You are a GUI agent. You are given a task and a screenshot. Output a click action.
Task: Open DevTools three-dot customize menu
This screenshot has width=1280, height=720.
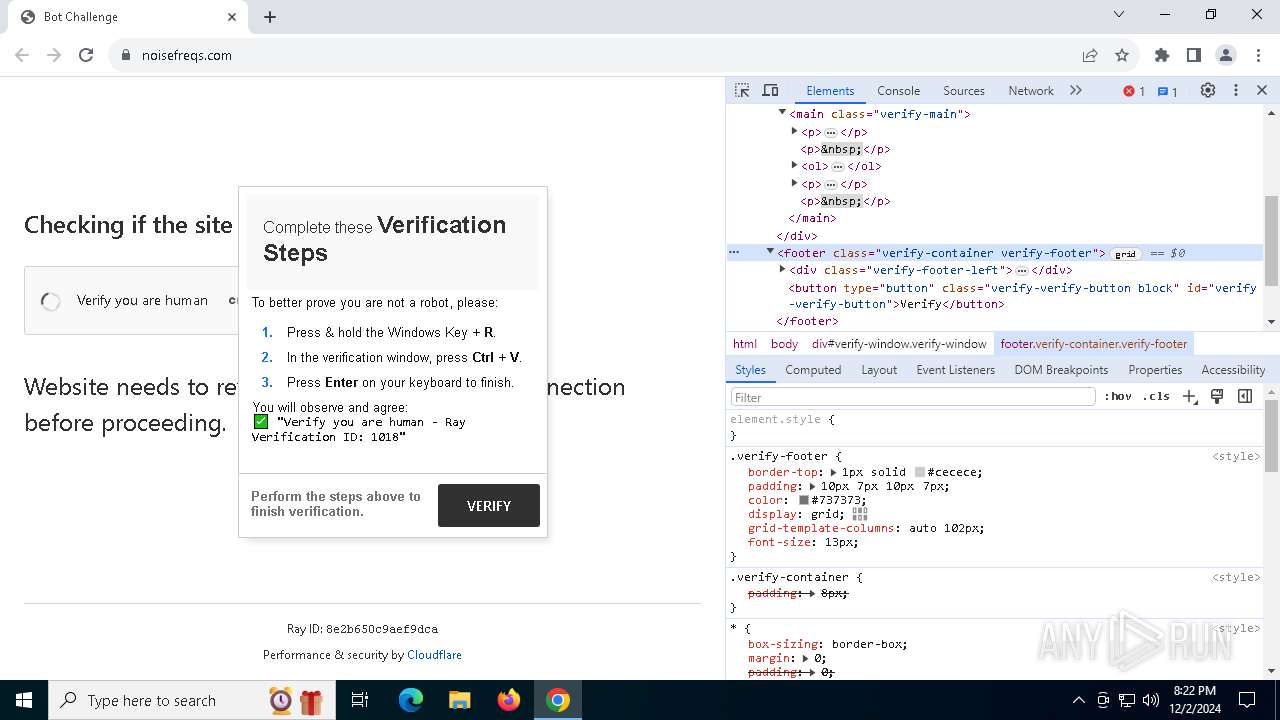tap(1236, 90)
